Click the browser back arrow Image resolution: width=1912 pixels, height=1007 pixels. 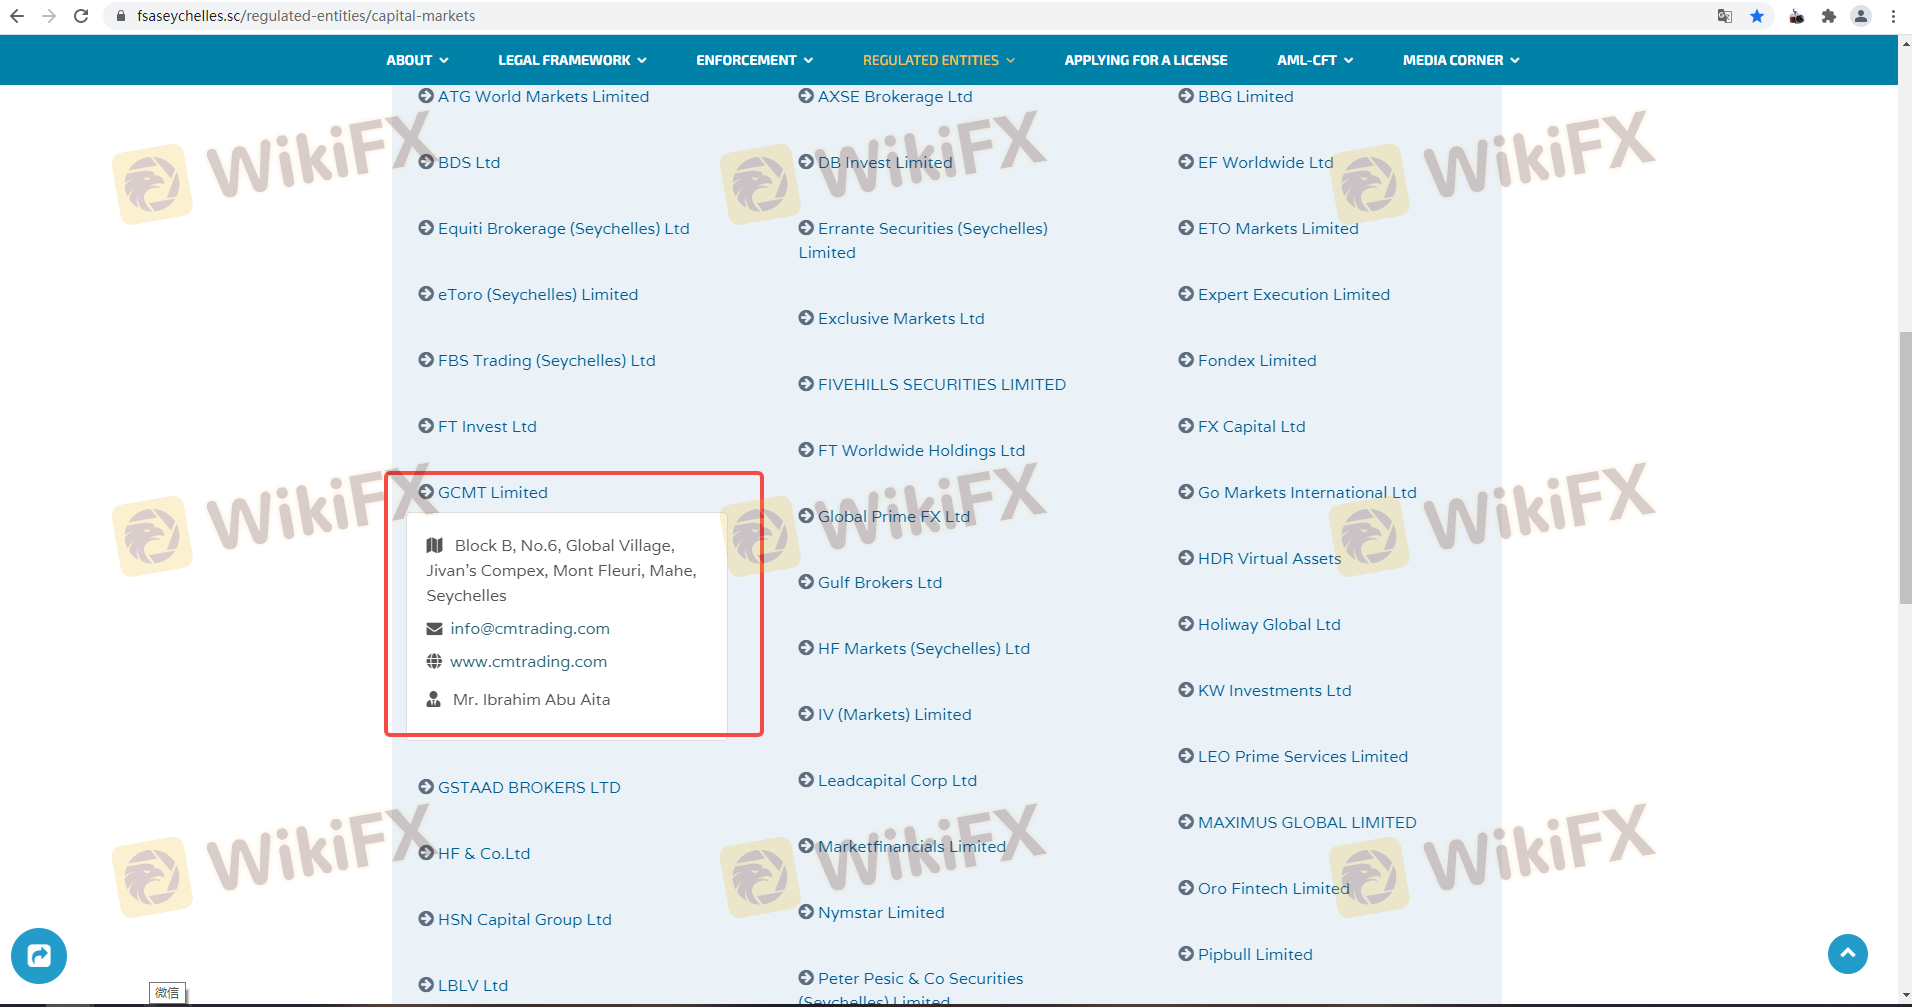(x=17, y=16)
